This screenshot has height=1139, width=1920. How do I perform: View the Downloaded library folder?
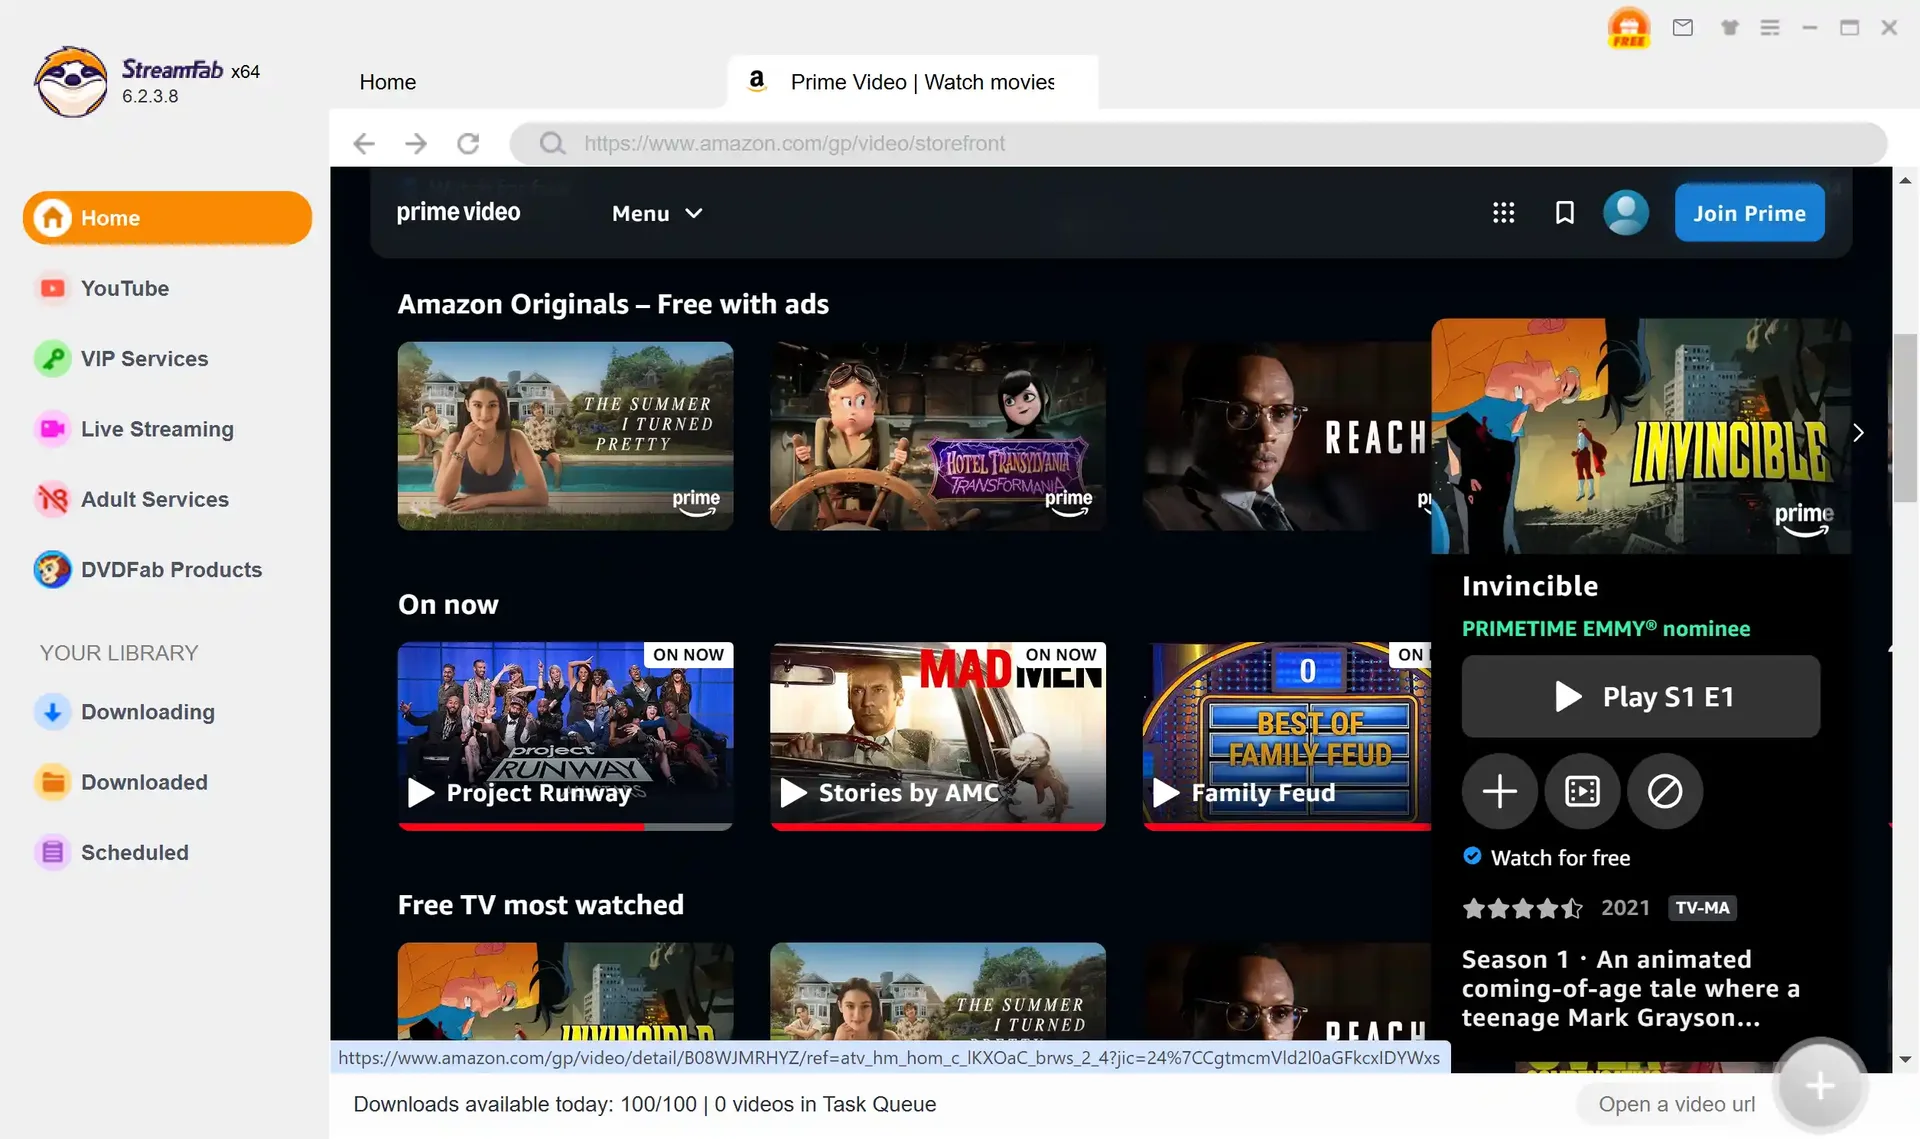pos(144,782)
